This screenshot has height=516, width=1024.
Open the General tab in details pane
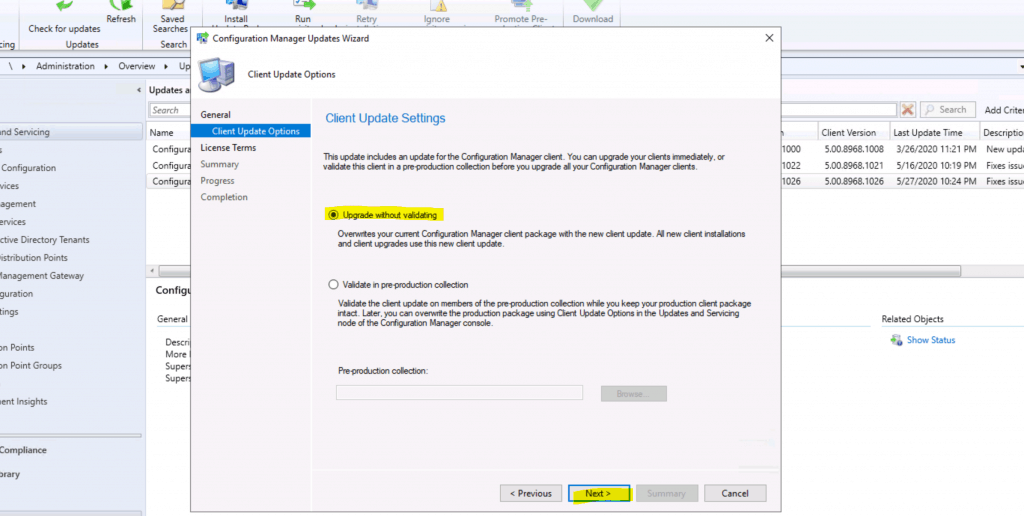click(172, 319)
